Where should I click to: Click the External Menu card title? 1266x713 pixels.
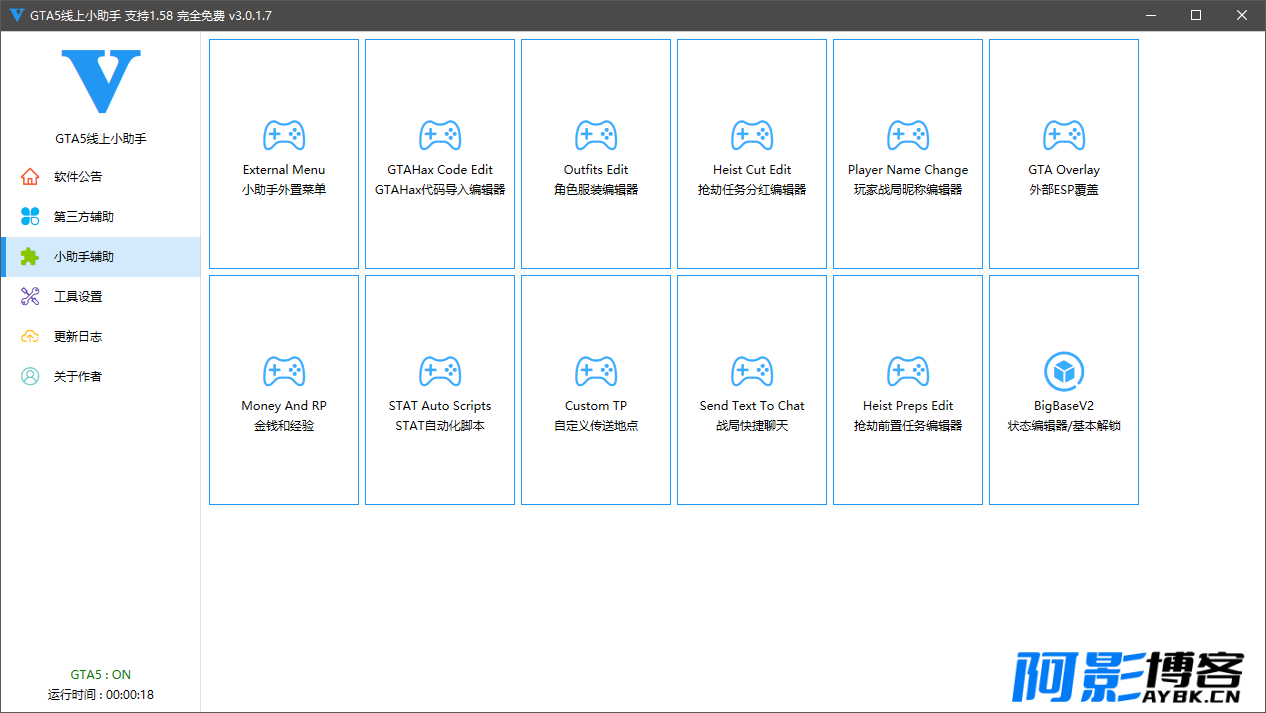tap(284, 170)
